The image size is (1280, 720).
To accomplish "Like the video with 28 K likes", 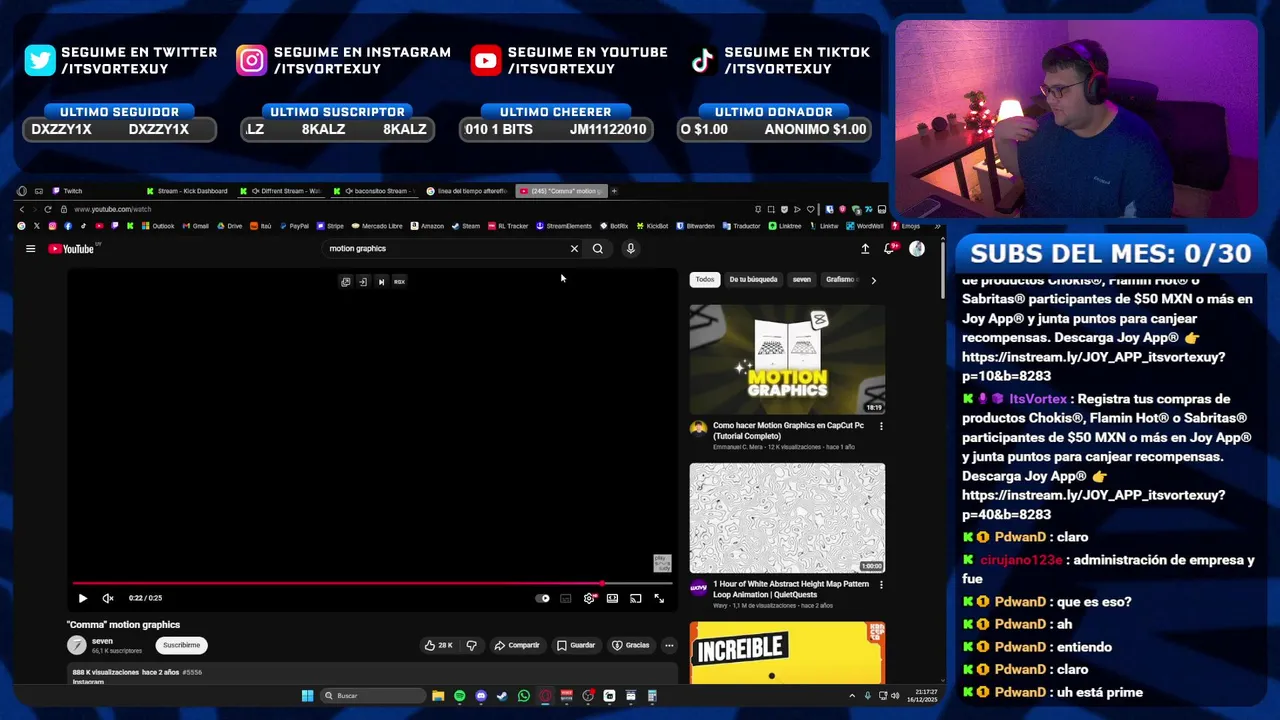I will (439, 645).
